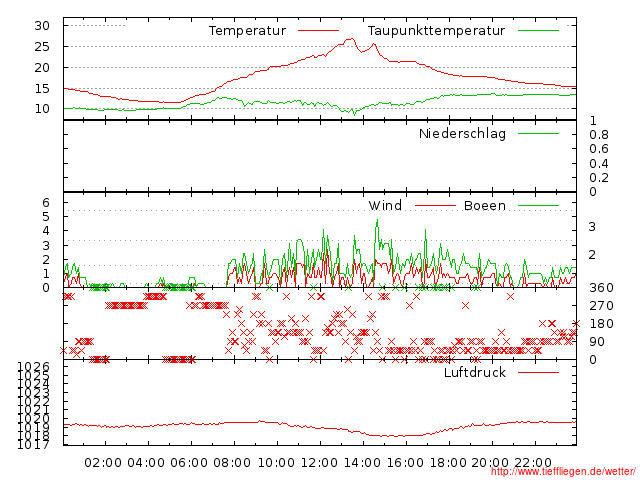The width and height of the screenshot is (640, 480).
Task: Click the green Niederschlag legend line sample
Action: 538,133
